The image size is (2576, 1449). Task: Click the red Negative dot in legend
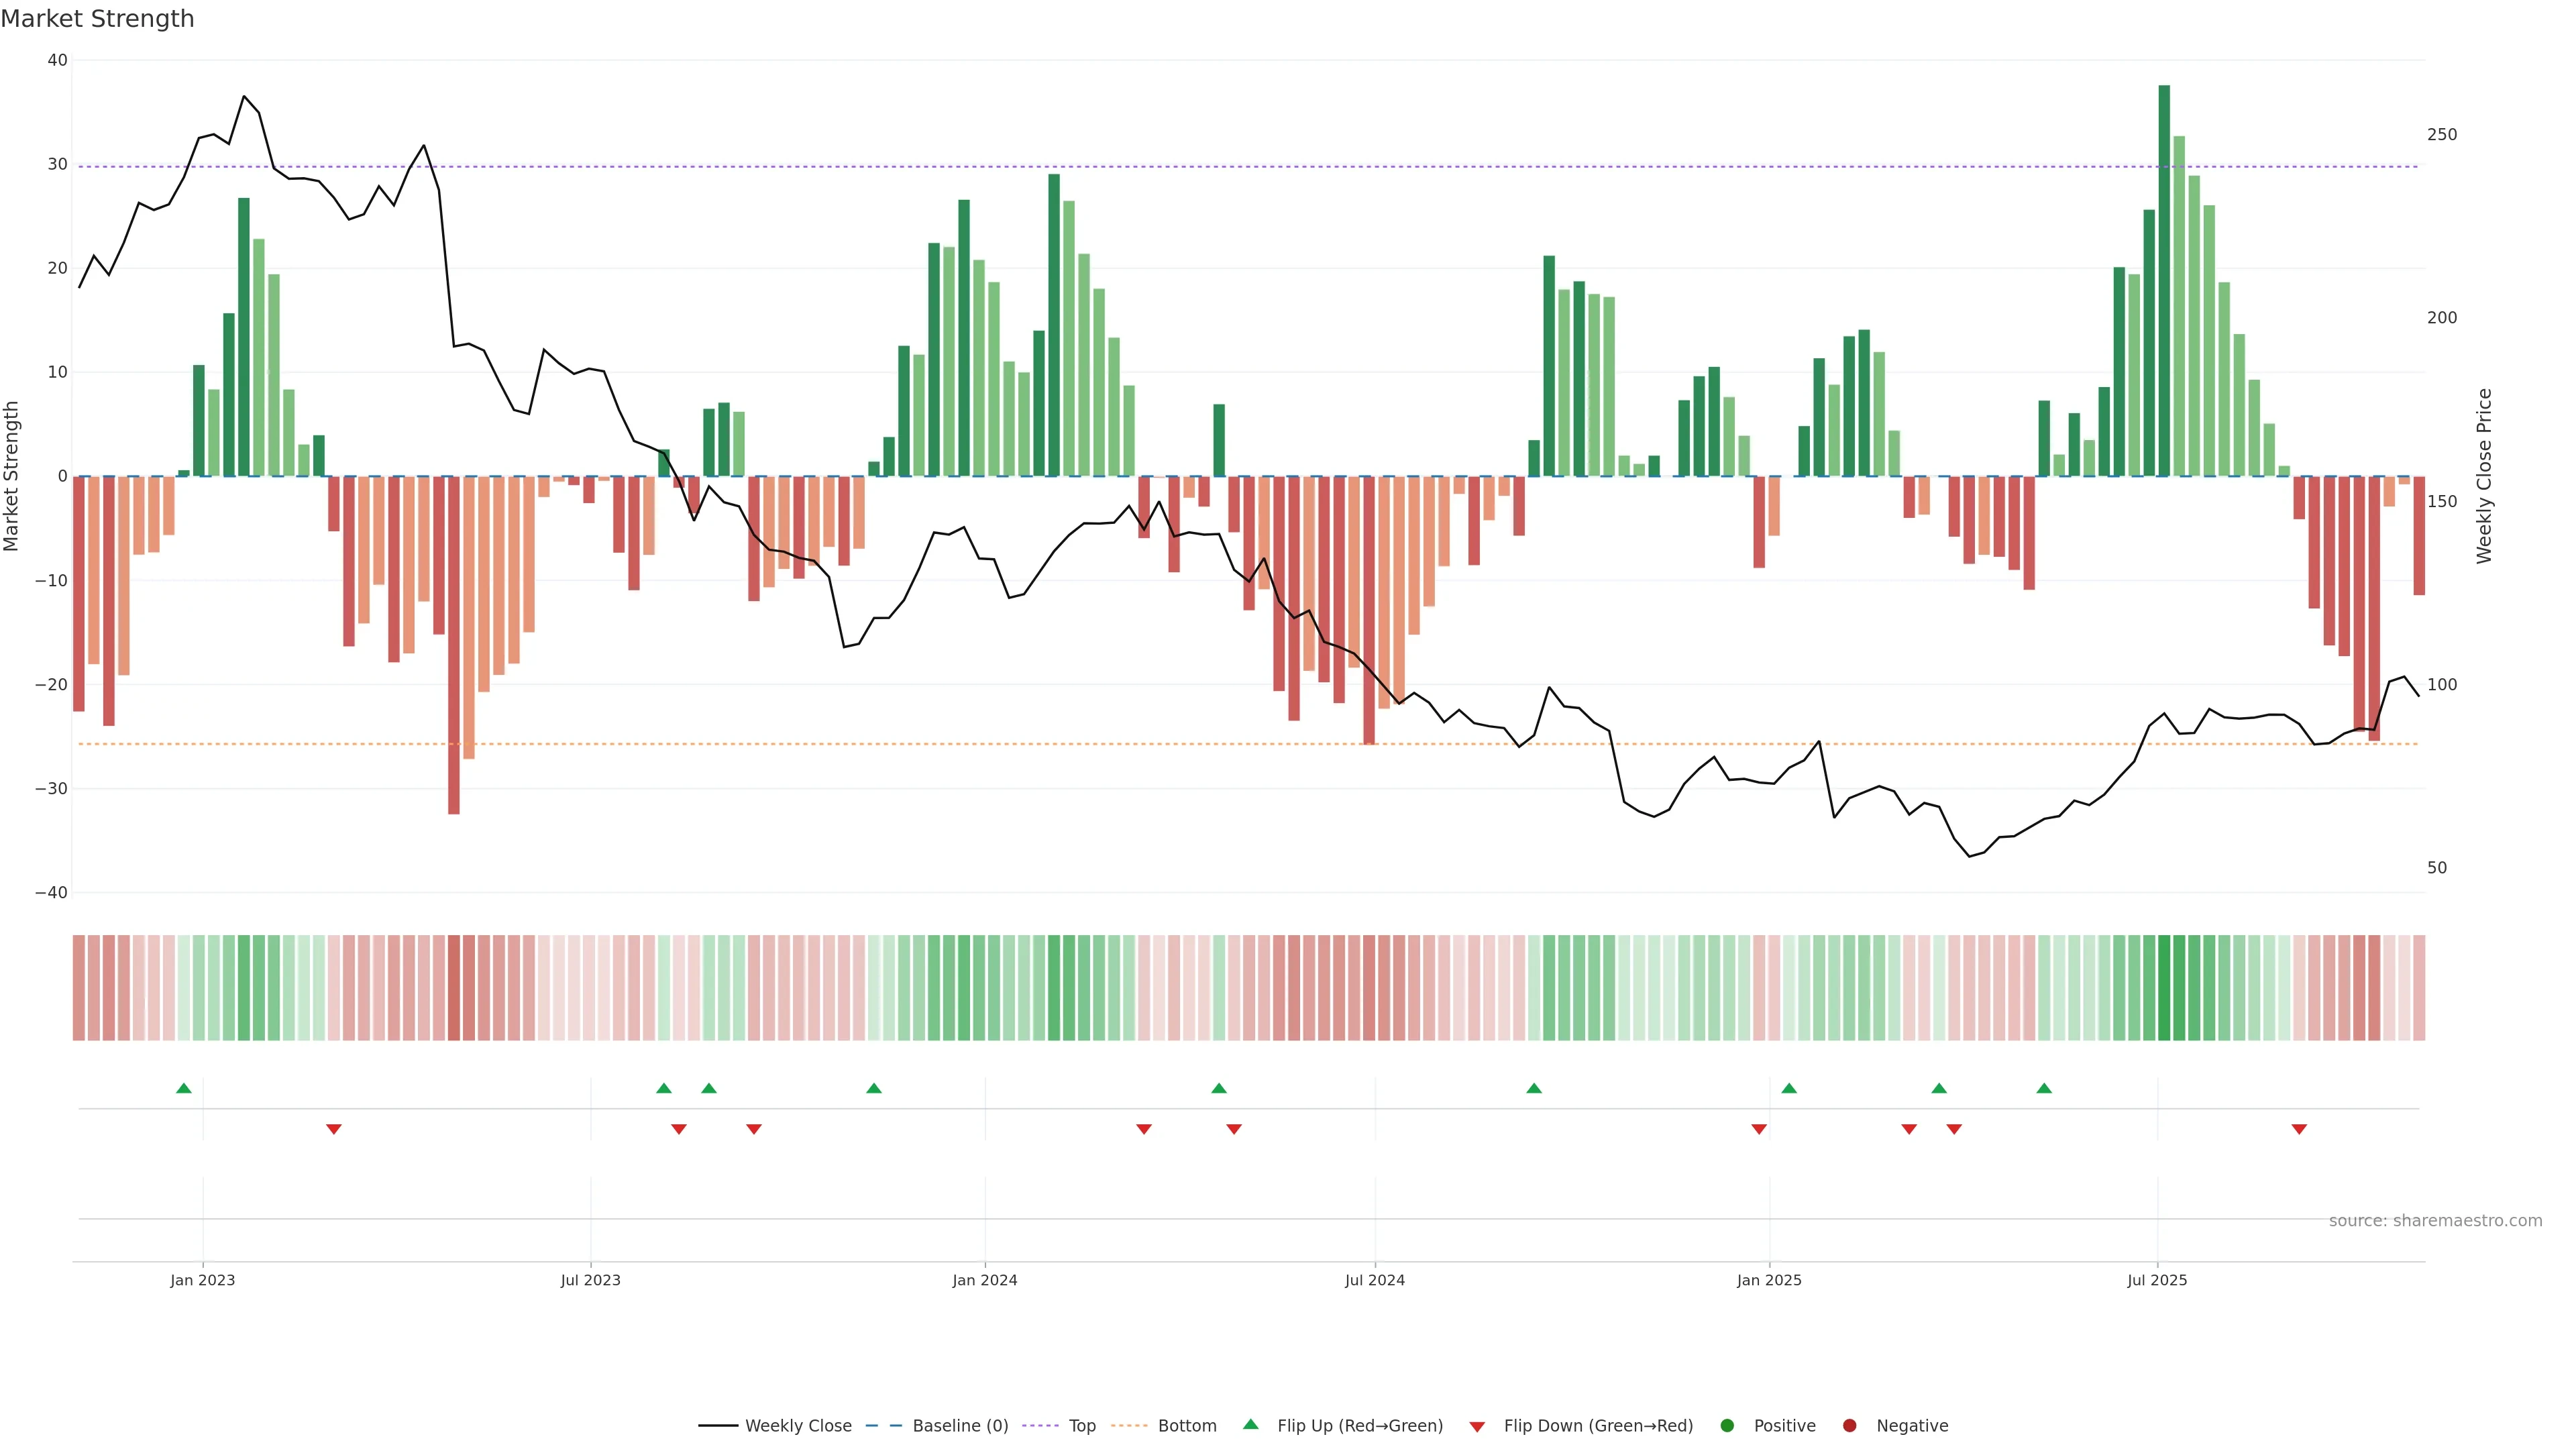[1849, 1425]
